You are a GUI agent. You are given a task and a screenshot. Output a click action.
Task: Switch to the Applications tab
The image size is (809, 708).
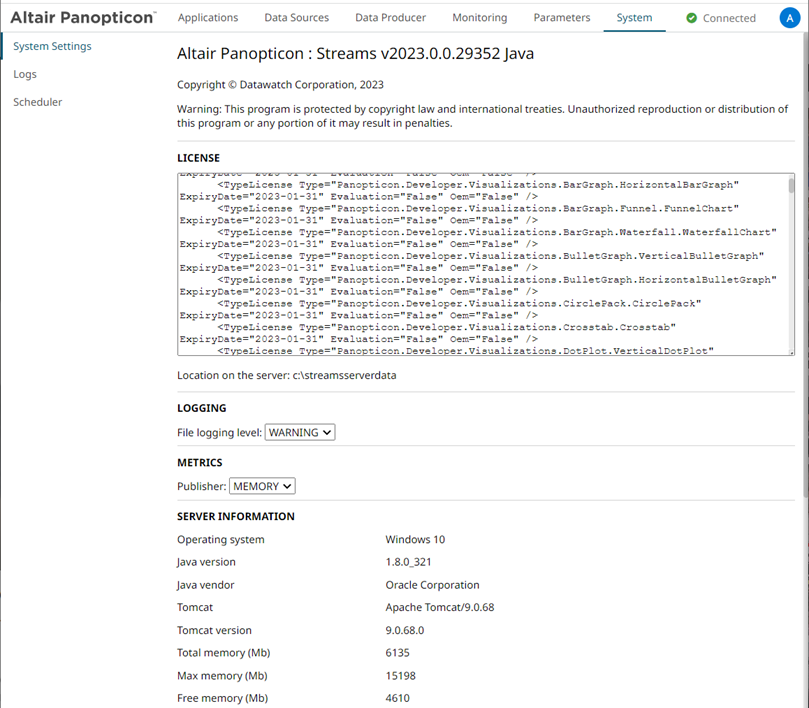pos(208,18)
